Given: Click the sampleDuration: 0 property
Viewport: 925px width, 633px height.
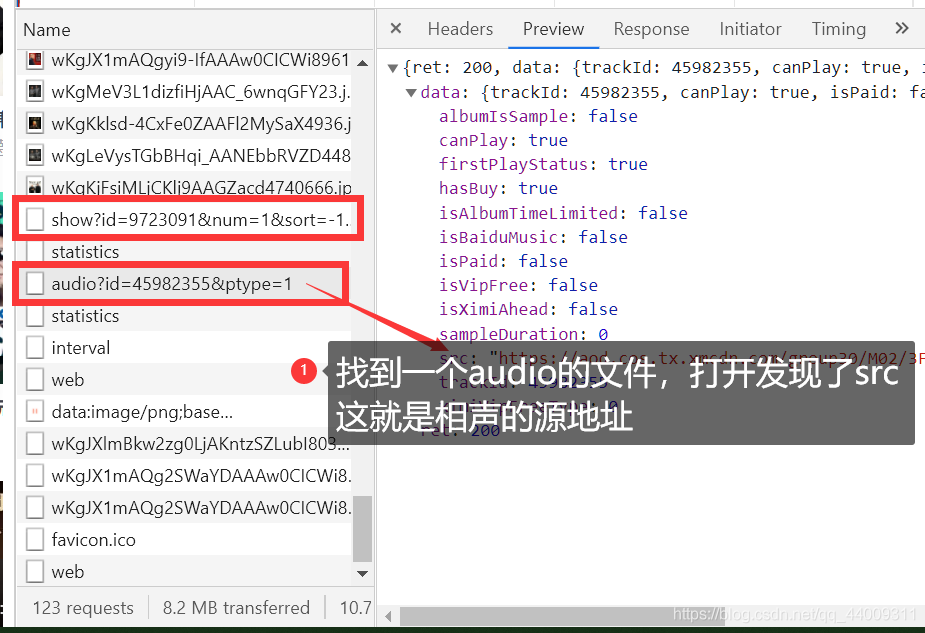Looking at the screenshot, I should (x=523, y=334).
